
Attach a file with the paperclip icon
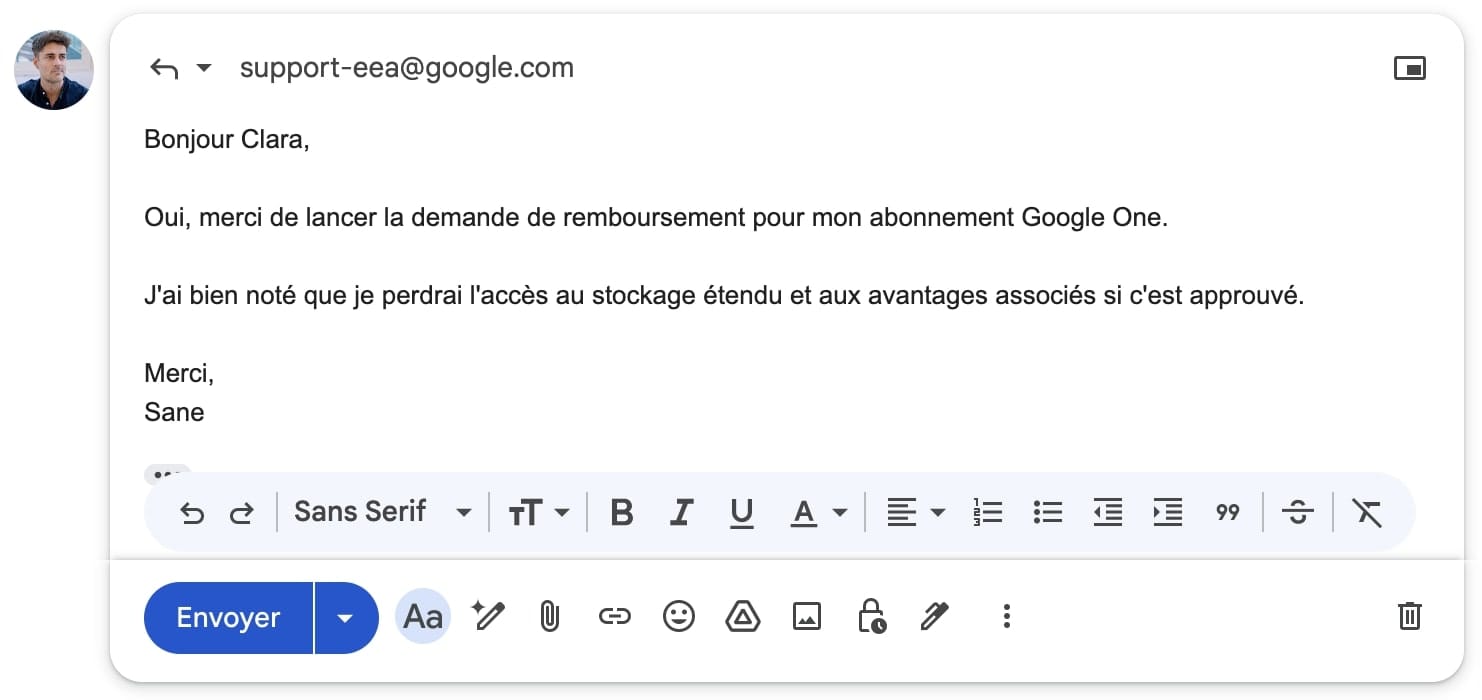549,617
